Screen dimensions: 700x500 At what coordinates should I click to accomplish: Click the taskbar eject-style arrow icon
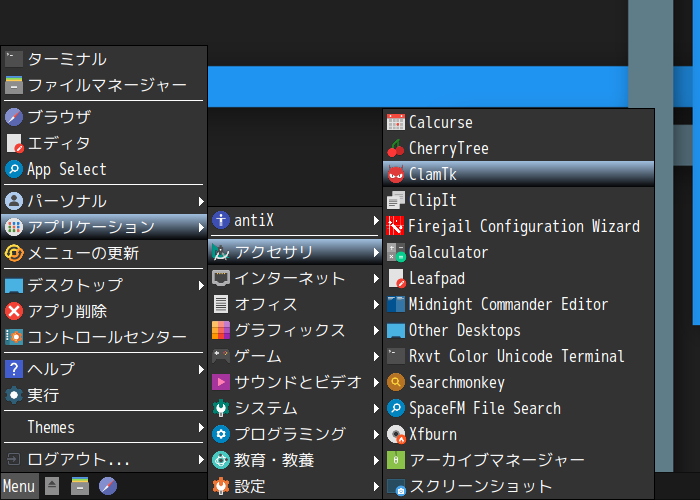pos(52,486)
